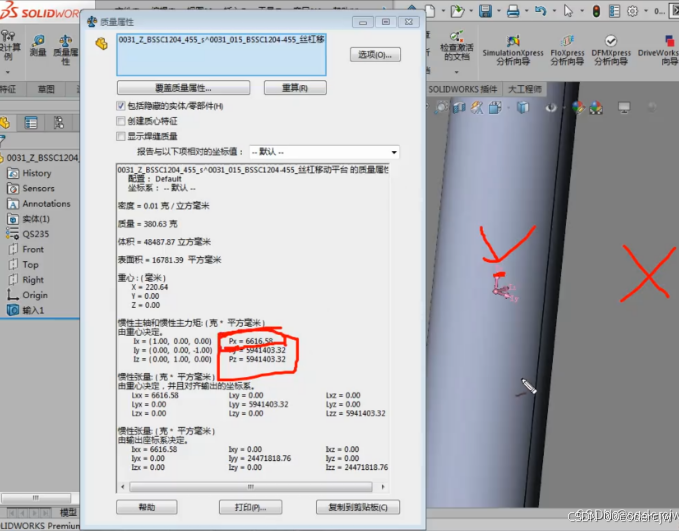Image resolution: width=679 pixels, height=531 pixels.
Task: Launch FloXpress analysis wizard
Action: 567,51
